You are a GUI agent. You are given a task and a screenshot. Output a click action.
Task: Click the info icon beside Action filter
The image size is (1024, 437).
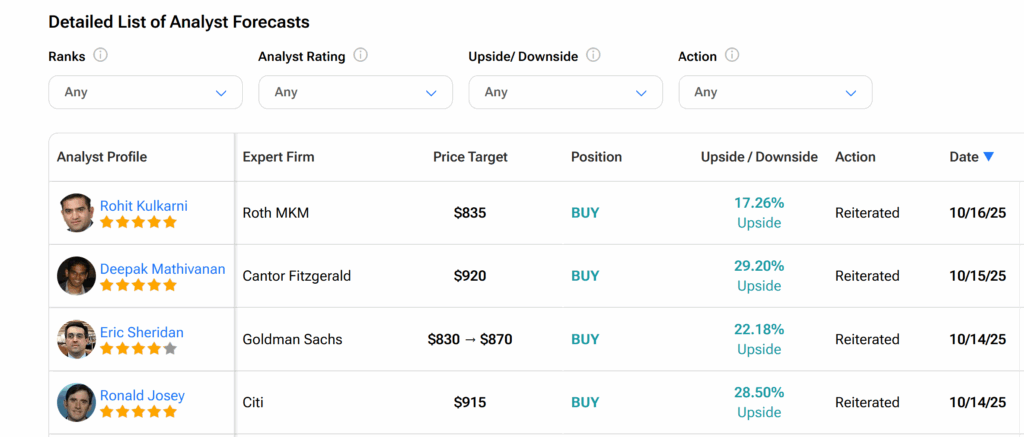tap(732, 56)
